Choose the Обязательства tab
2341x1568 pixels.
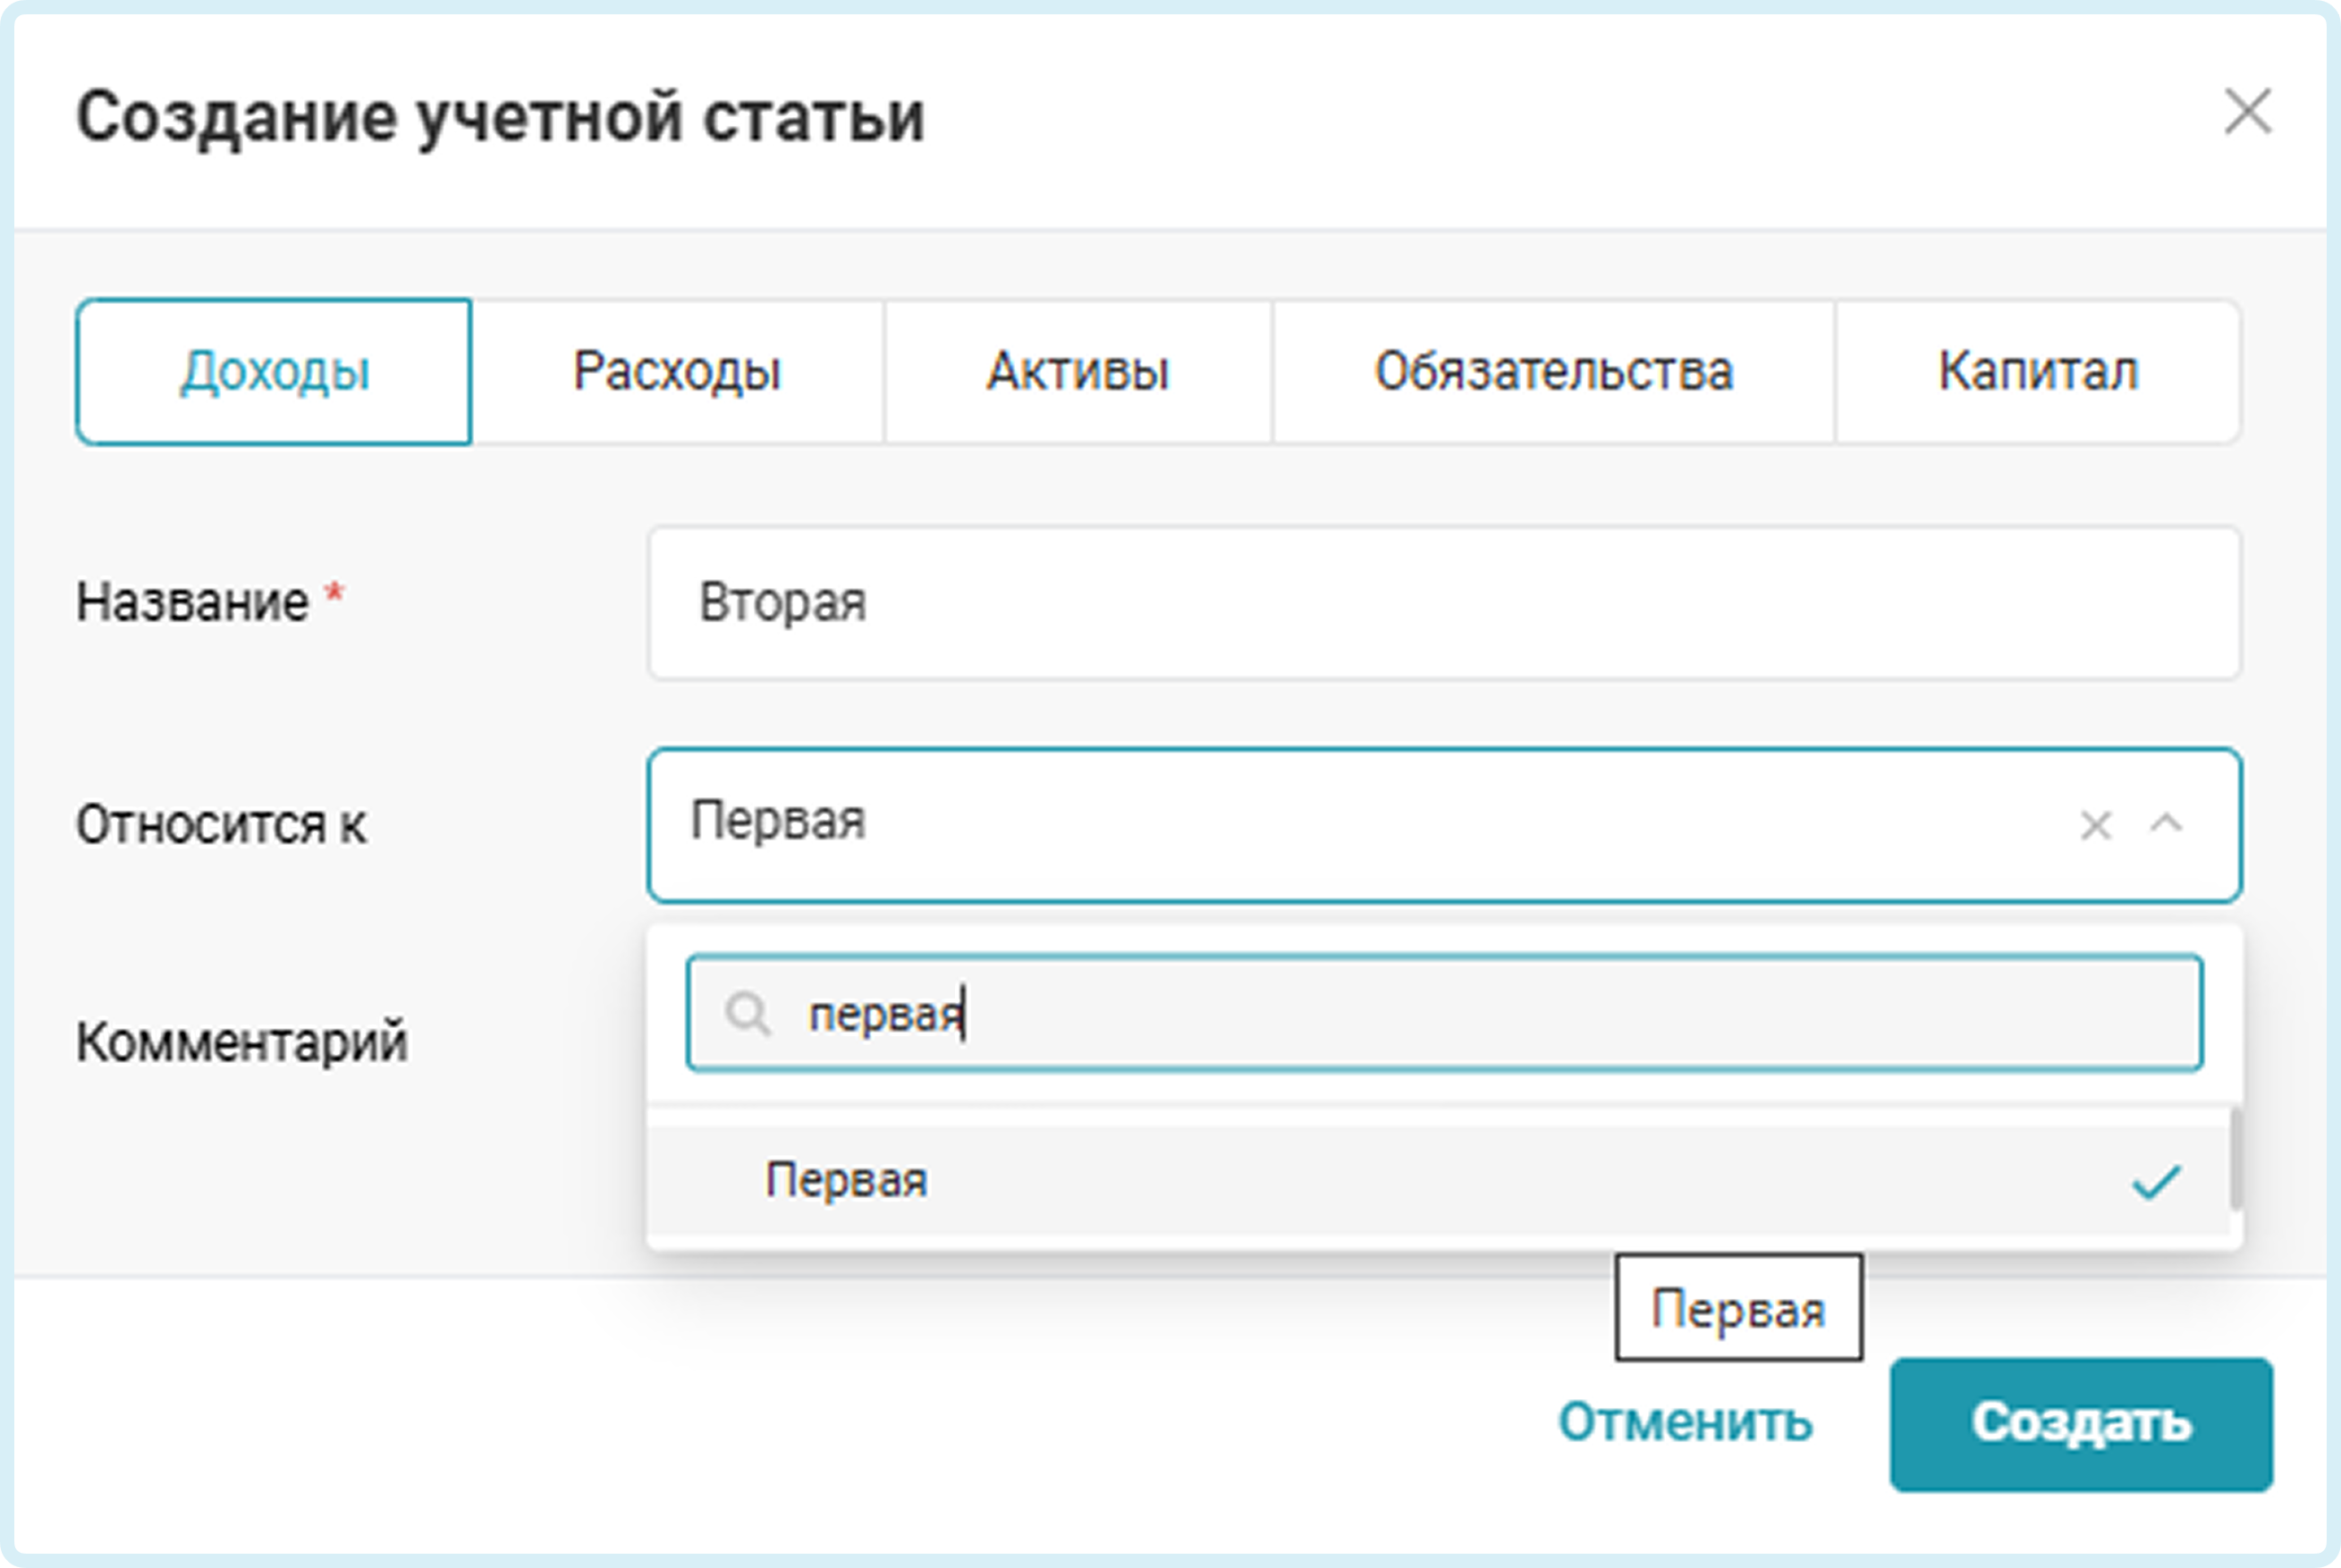(x=1553, y=371)
